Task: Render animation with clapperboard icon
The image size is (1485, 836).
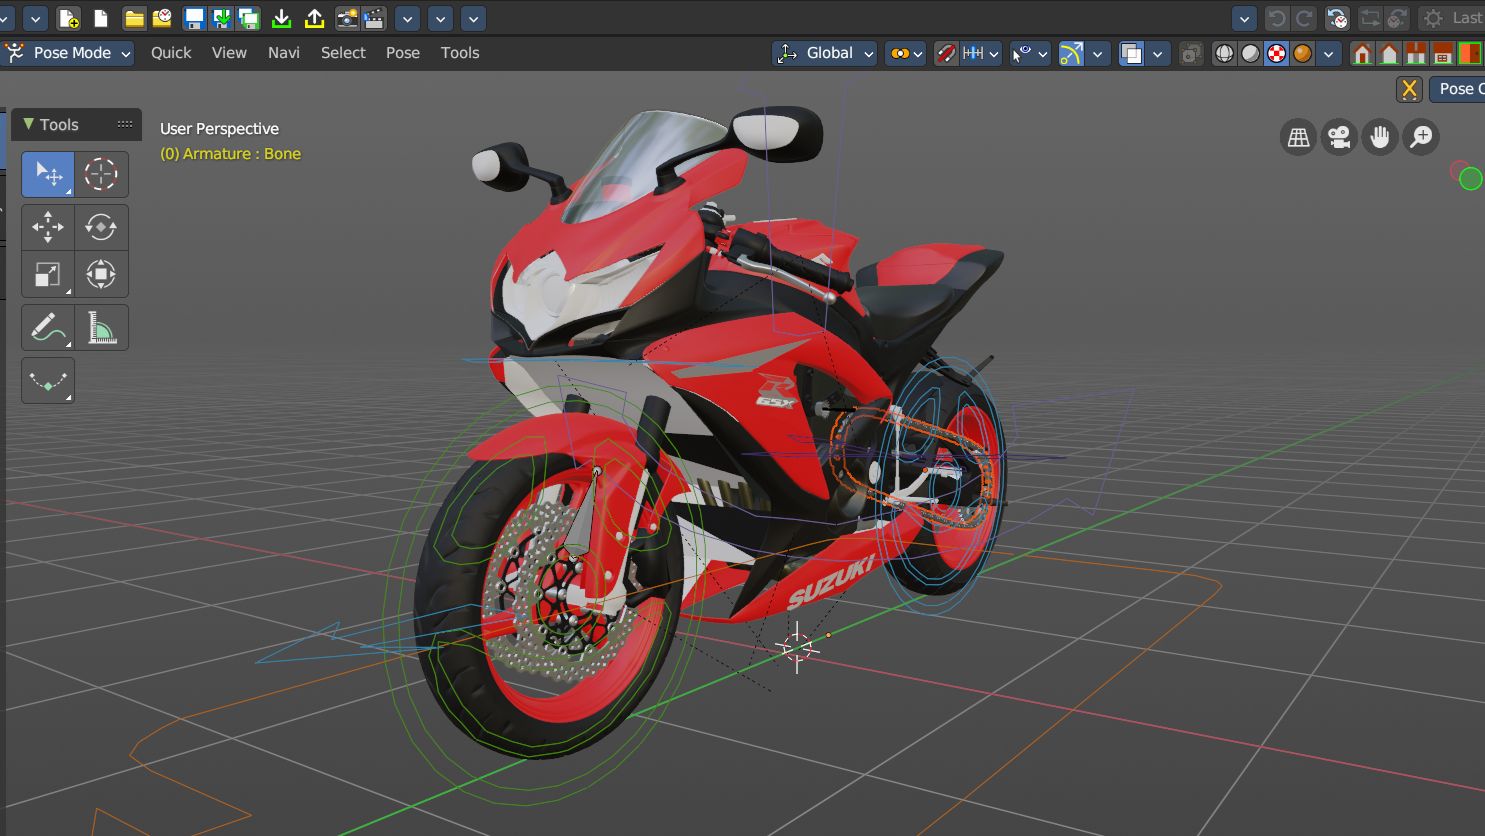Action: coord(374,18)
